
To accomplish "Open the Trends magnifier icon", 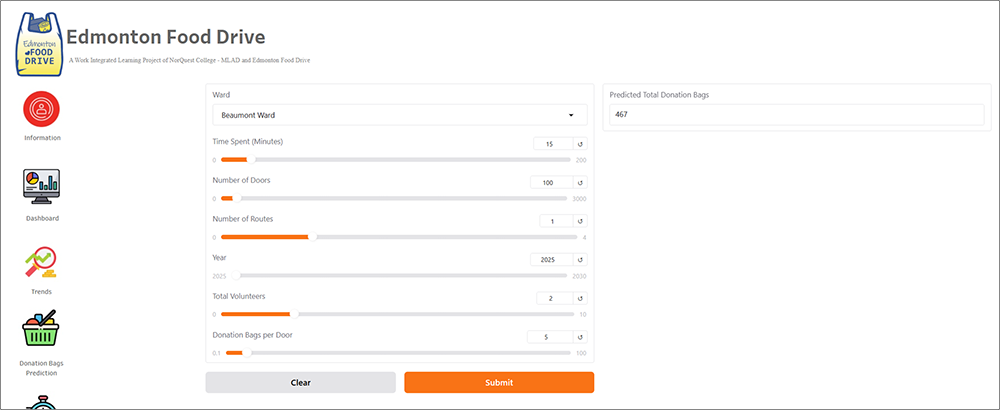I will coord(42,263).
